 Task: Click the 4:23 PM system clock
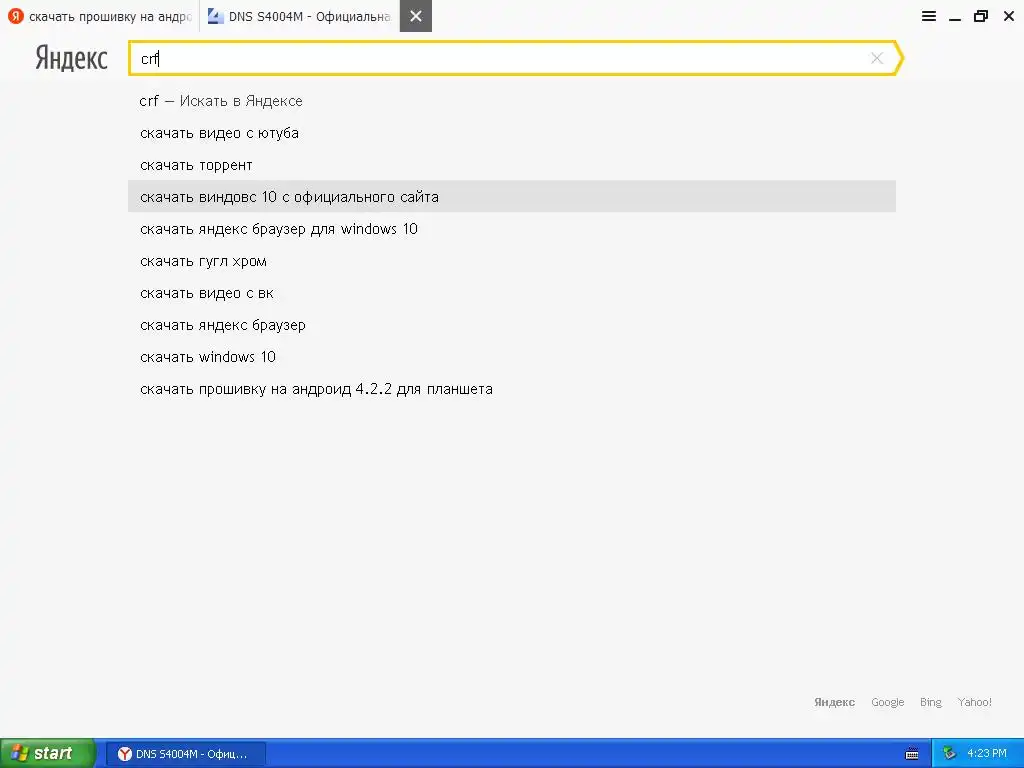987,754
